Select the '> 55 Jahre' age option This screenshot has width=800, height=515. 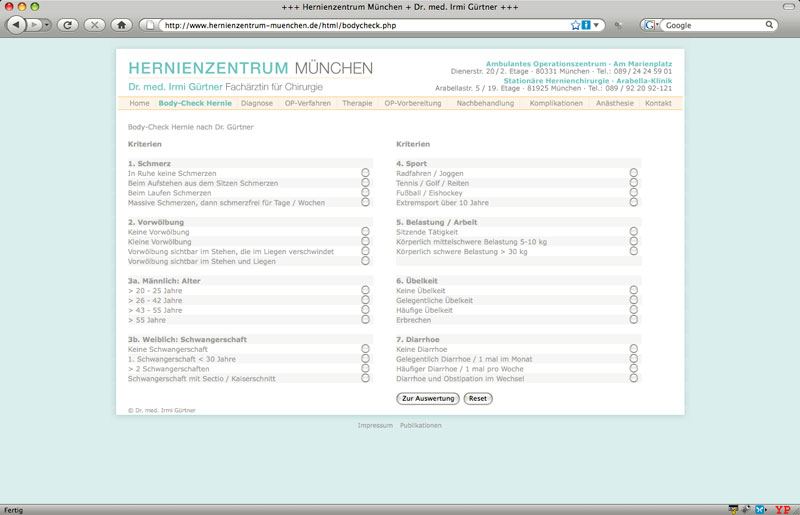tap(365, 320)
